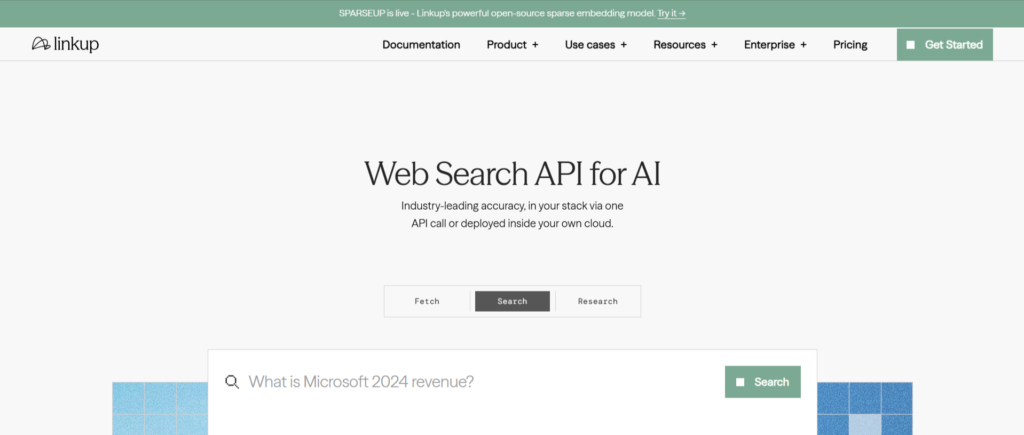This screenshot has height=435, width=1024.
Task: Open the Documentation page
Action: (x=421, y=44)
